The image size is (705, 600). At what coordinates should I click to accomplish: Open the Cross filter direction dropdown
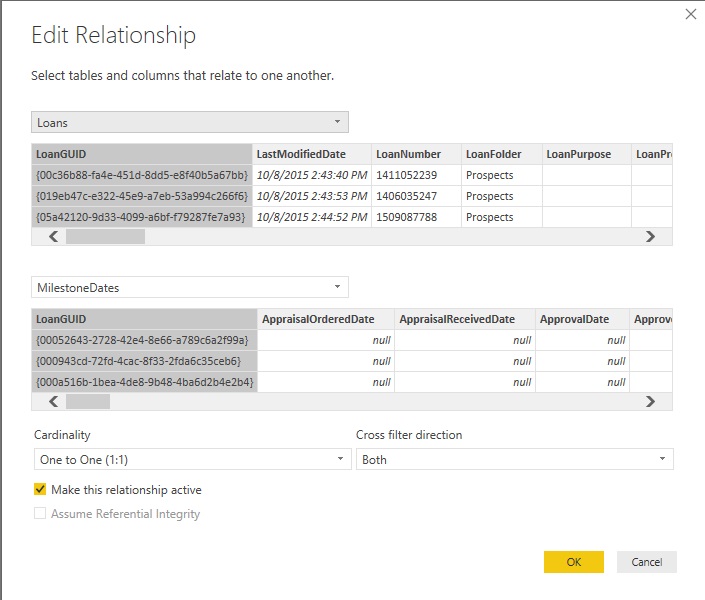(515, 459)
